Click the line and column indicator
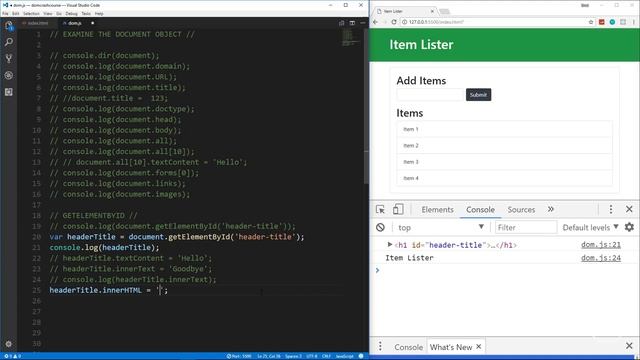 point(269,356)
